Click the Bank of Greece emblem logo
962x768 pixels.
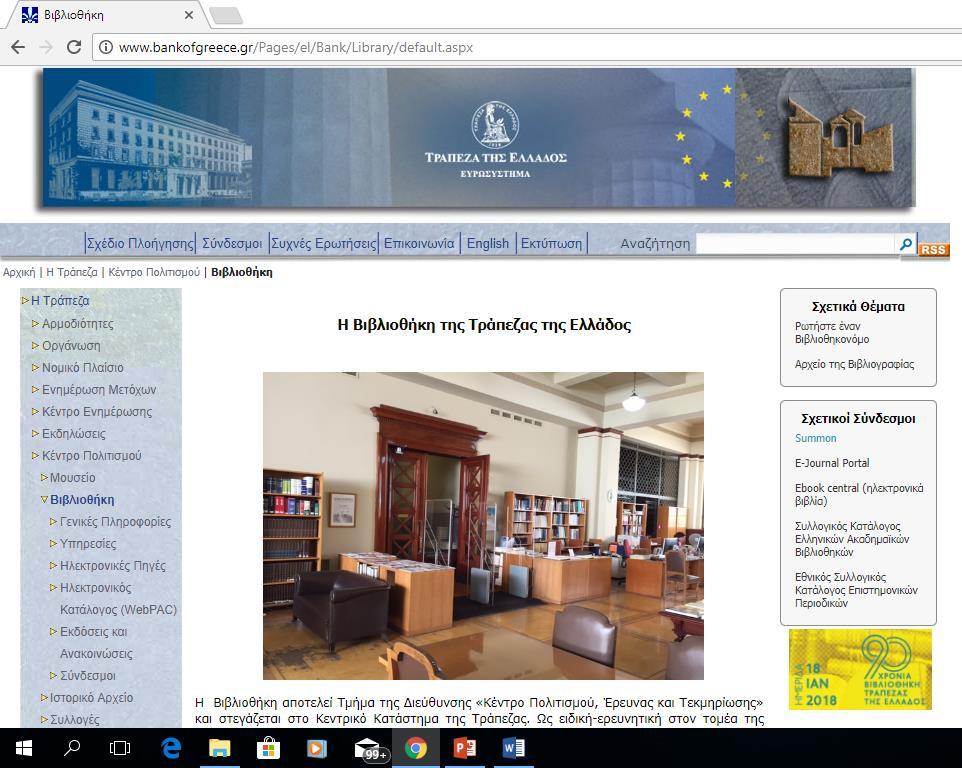click(495, 125)
